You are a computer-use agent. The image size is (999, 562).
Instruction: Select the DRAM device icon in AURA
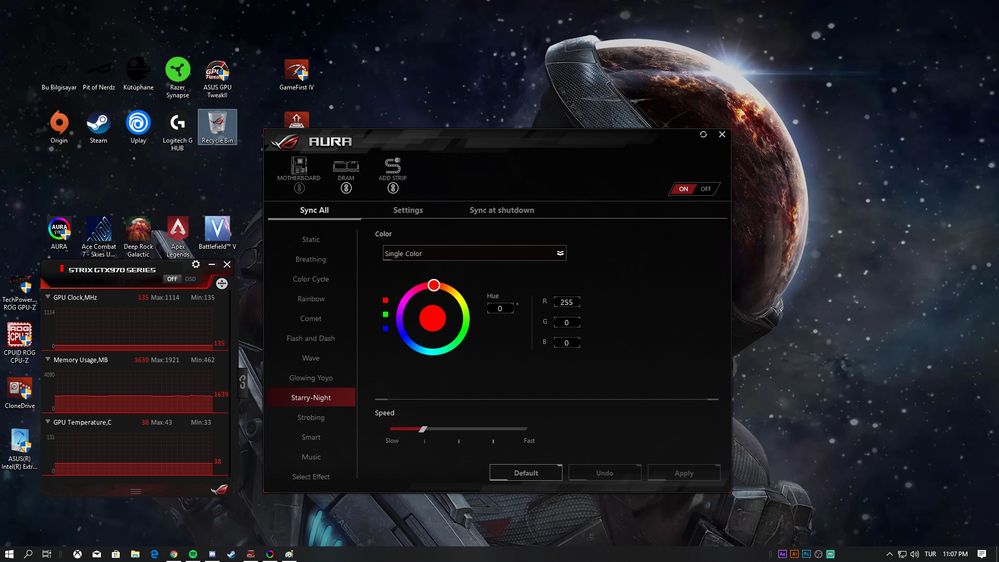(x=346, y=166)
